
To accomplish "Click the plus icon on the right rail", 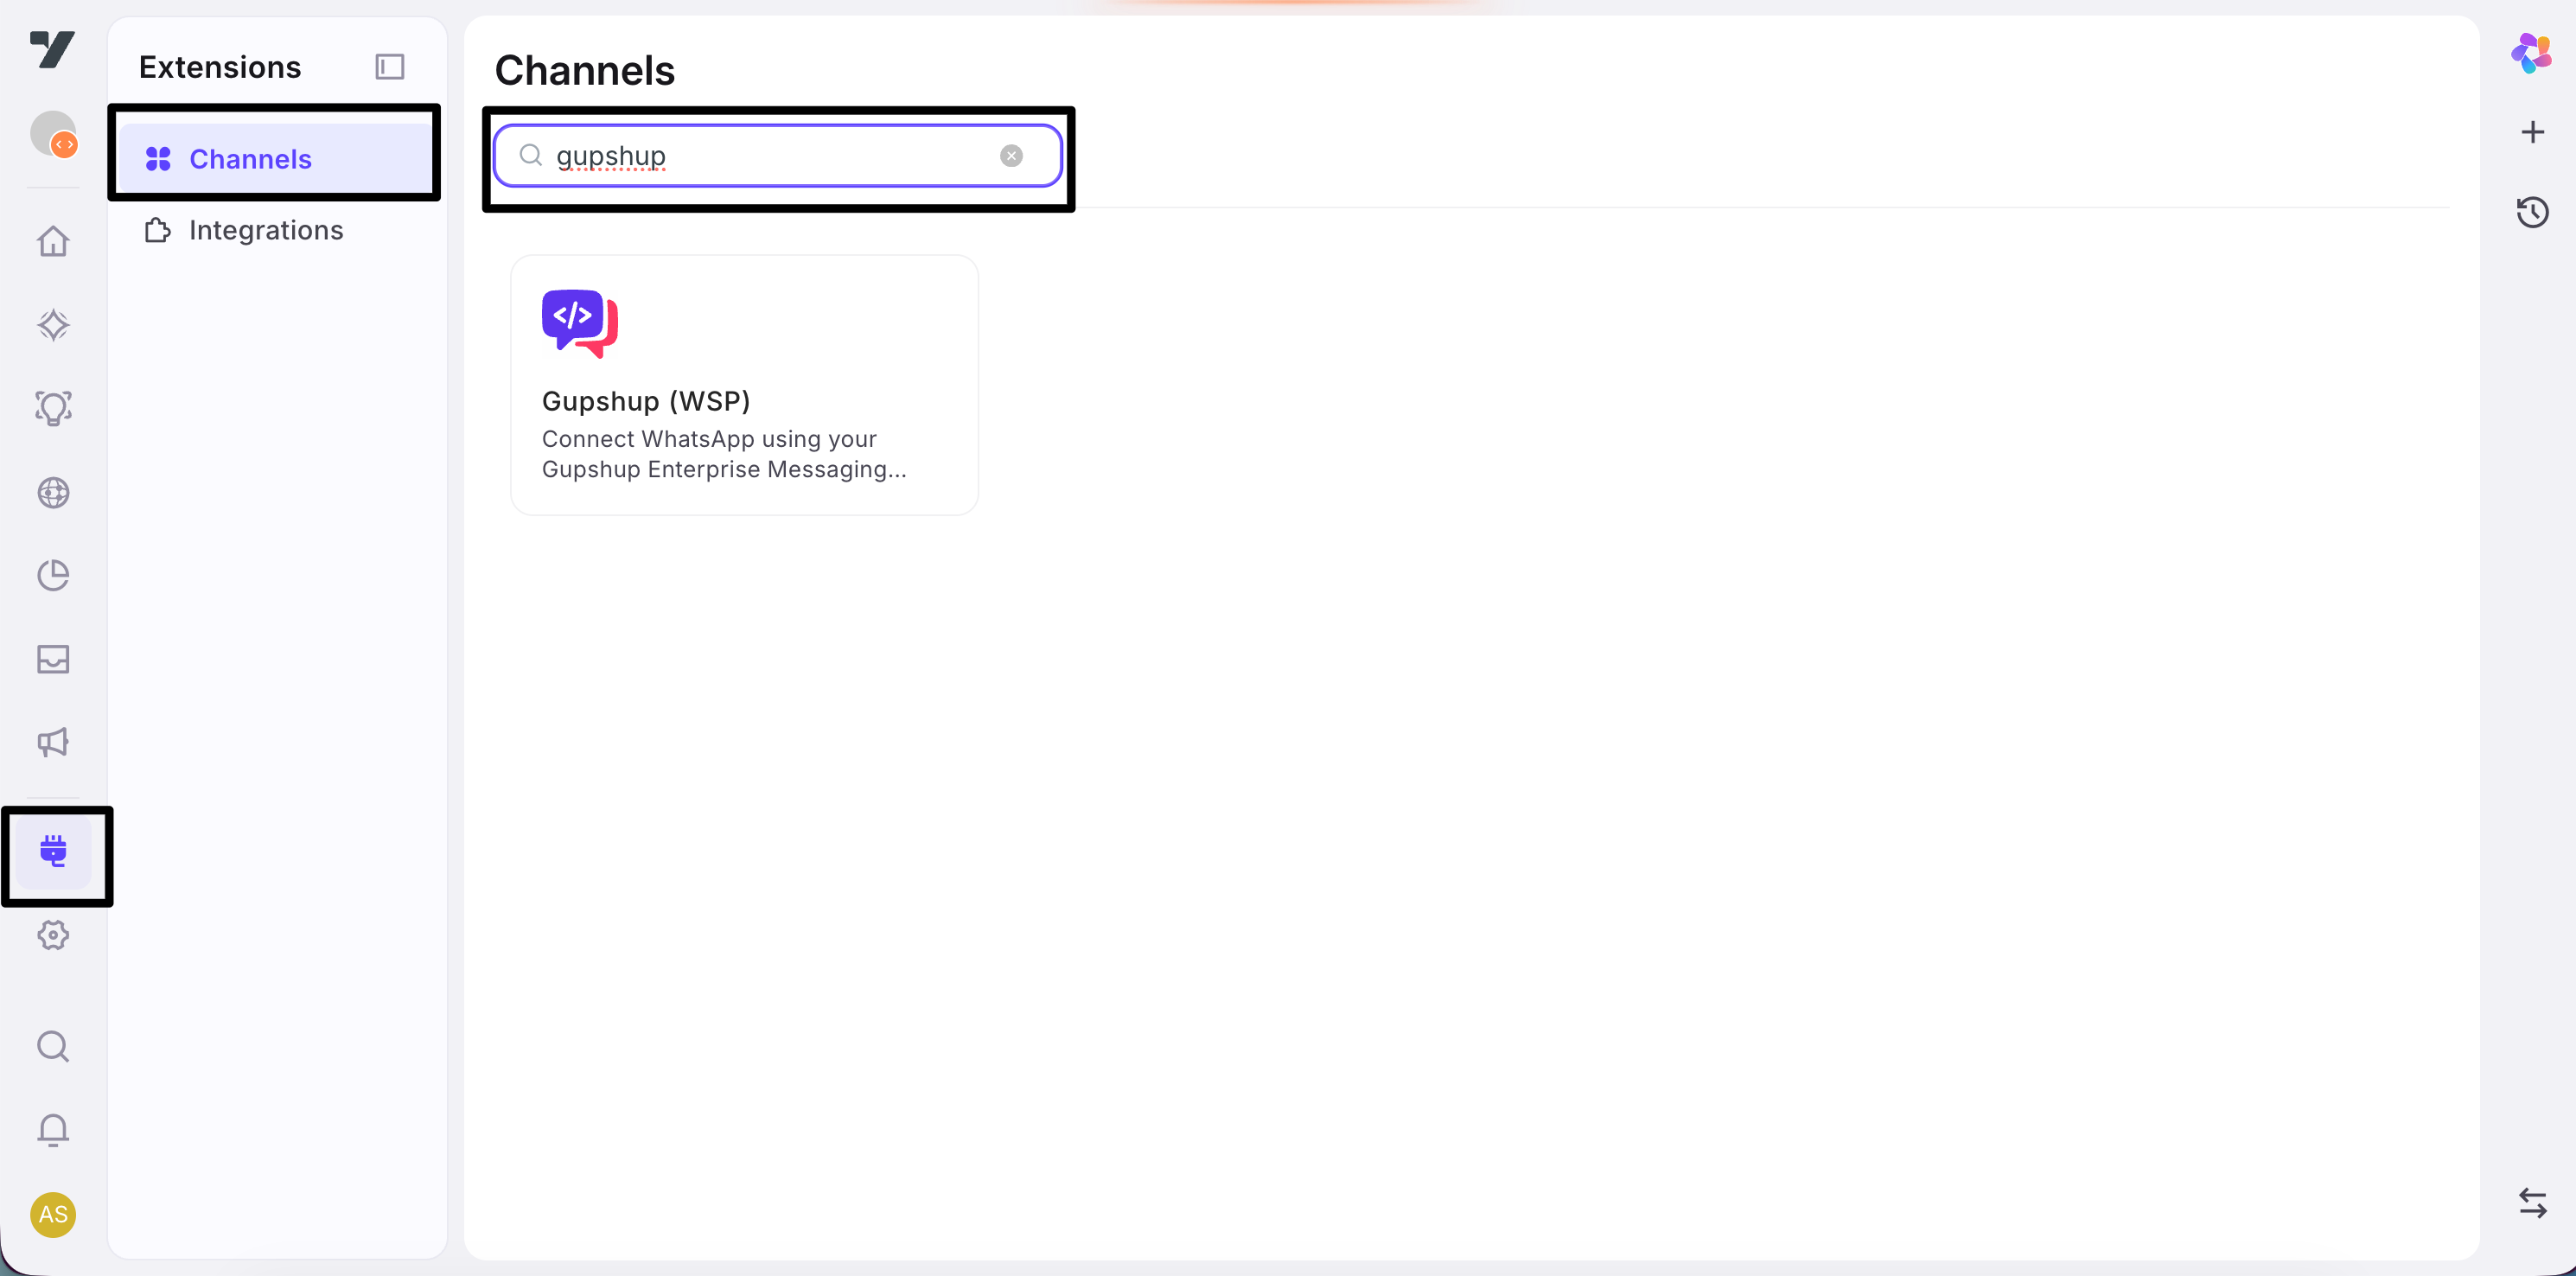I will point(2532,132).
